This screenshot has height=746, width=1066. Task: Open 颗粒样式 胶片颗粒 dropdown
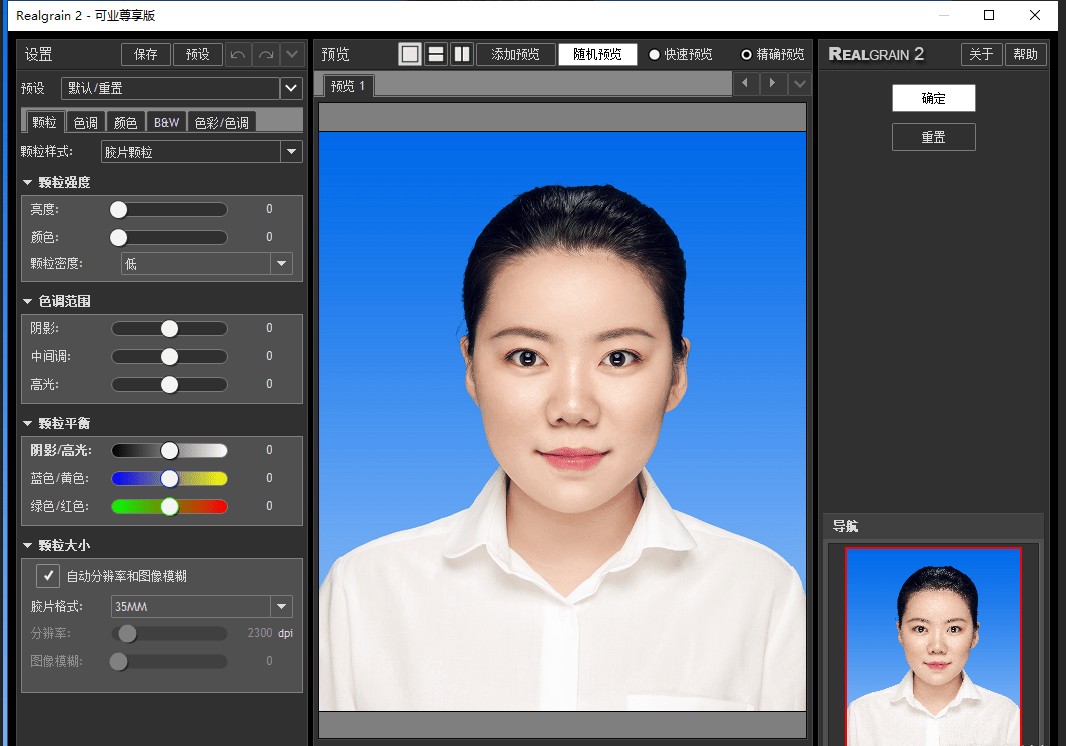click(x=201, y=152)
